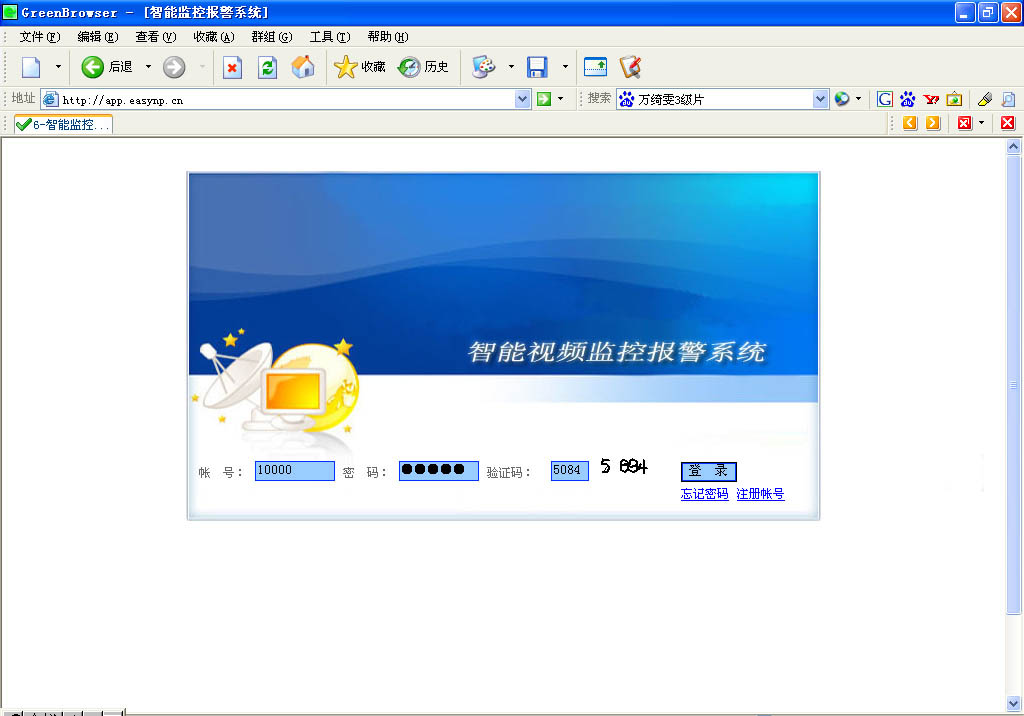Open the History panel icon
The width and height of the screenshot is (1024, 716).
[409, 67]
